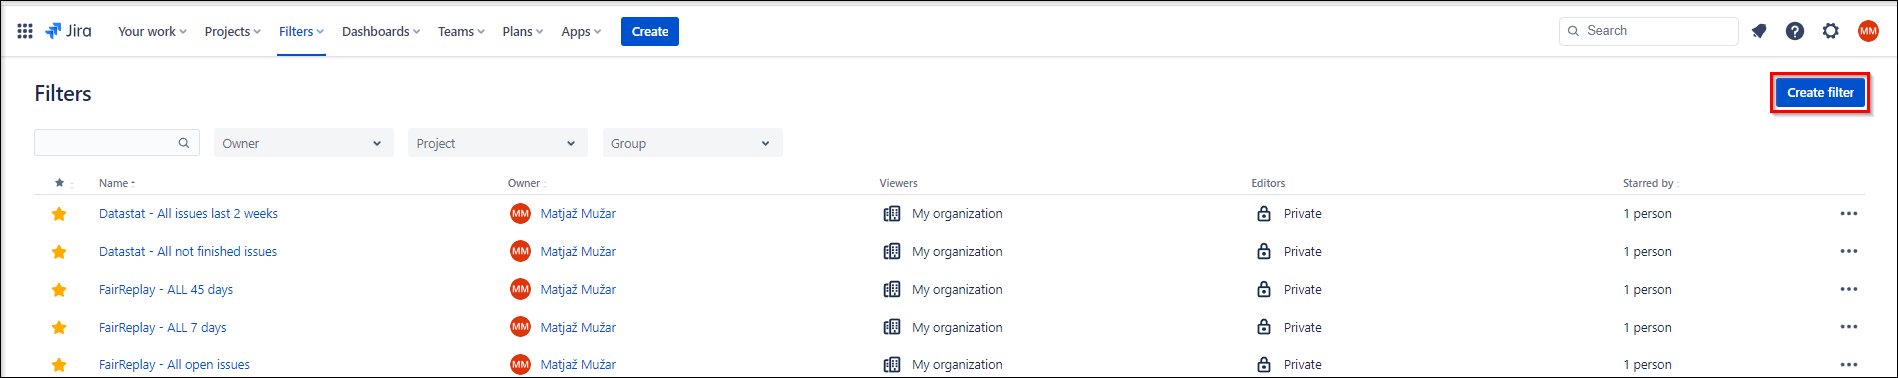The width and height of the screenshot is (1898, 378).
Task: Click Private in FairReplay - ALL 7 days row
Action: [x=1303, y=328]
